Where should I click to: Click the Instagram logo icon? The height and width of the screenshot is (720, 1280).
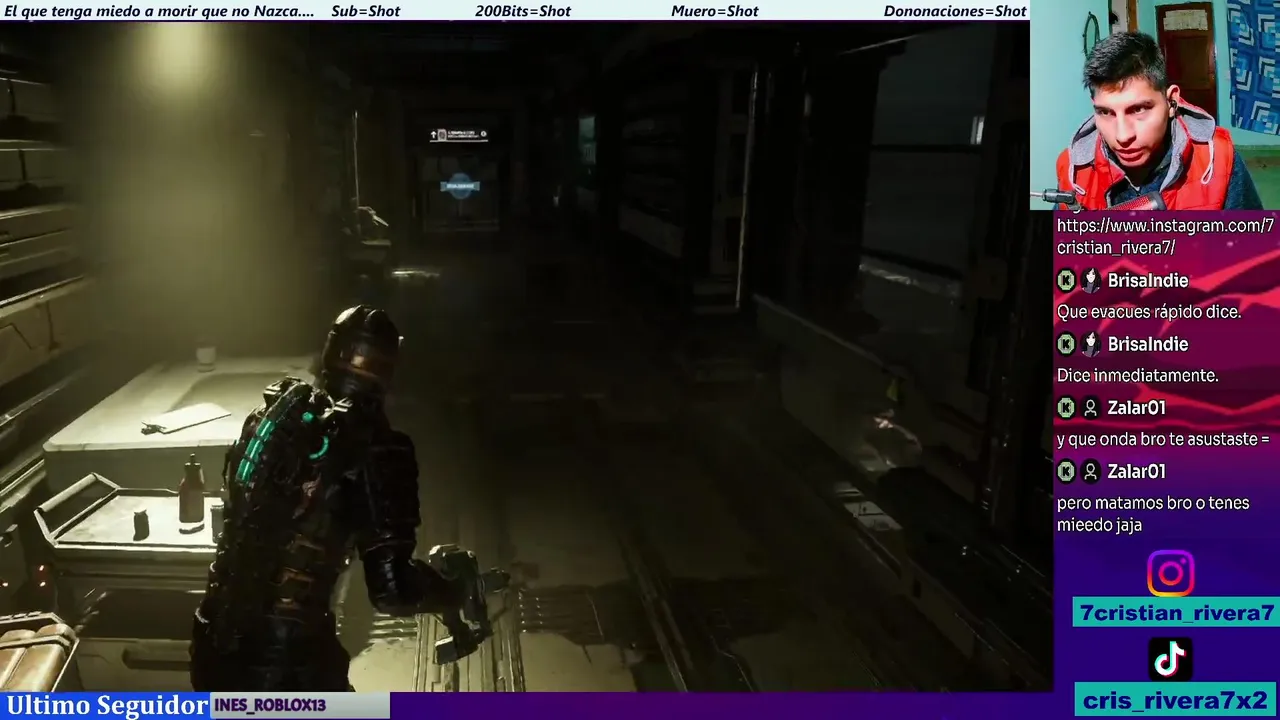[1170, 574]
